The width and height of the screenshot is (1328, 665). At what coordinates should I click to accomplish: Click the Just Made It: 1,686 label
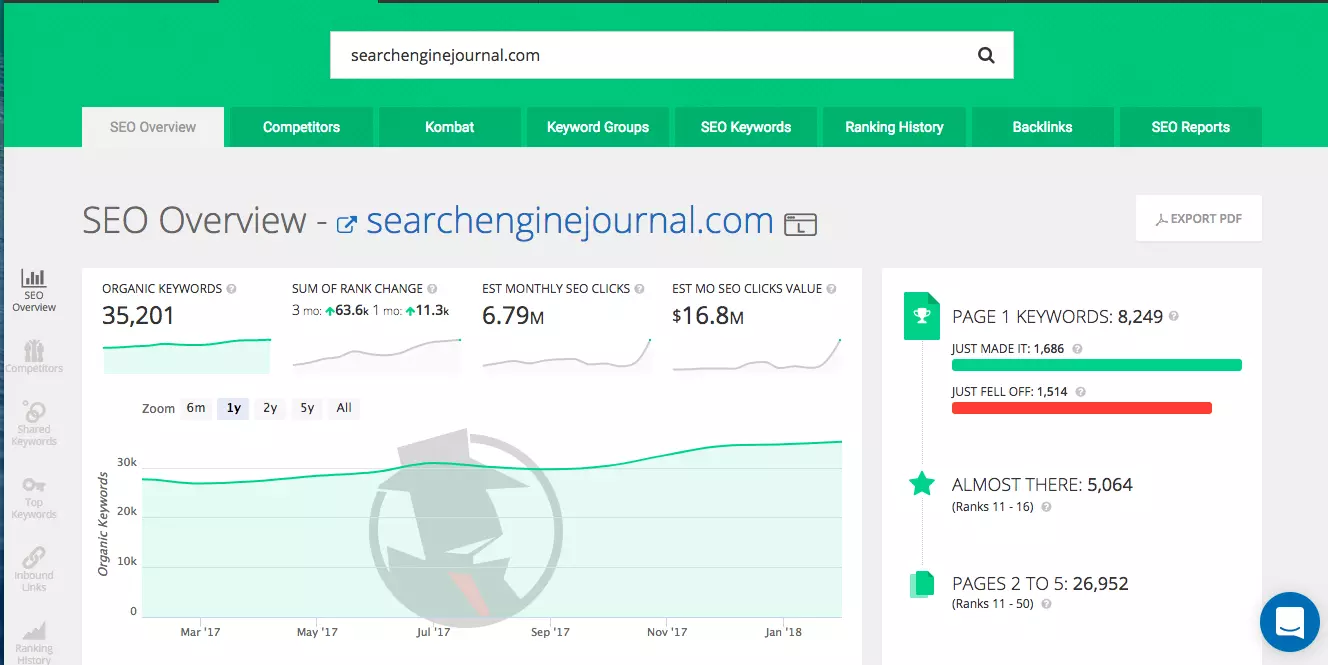[1008, 349]
